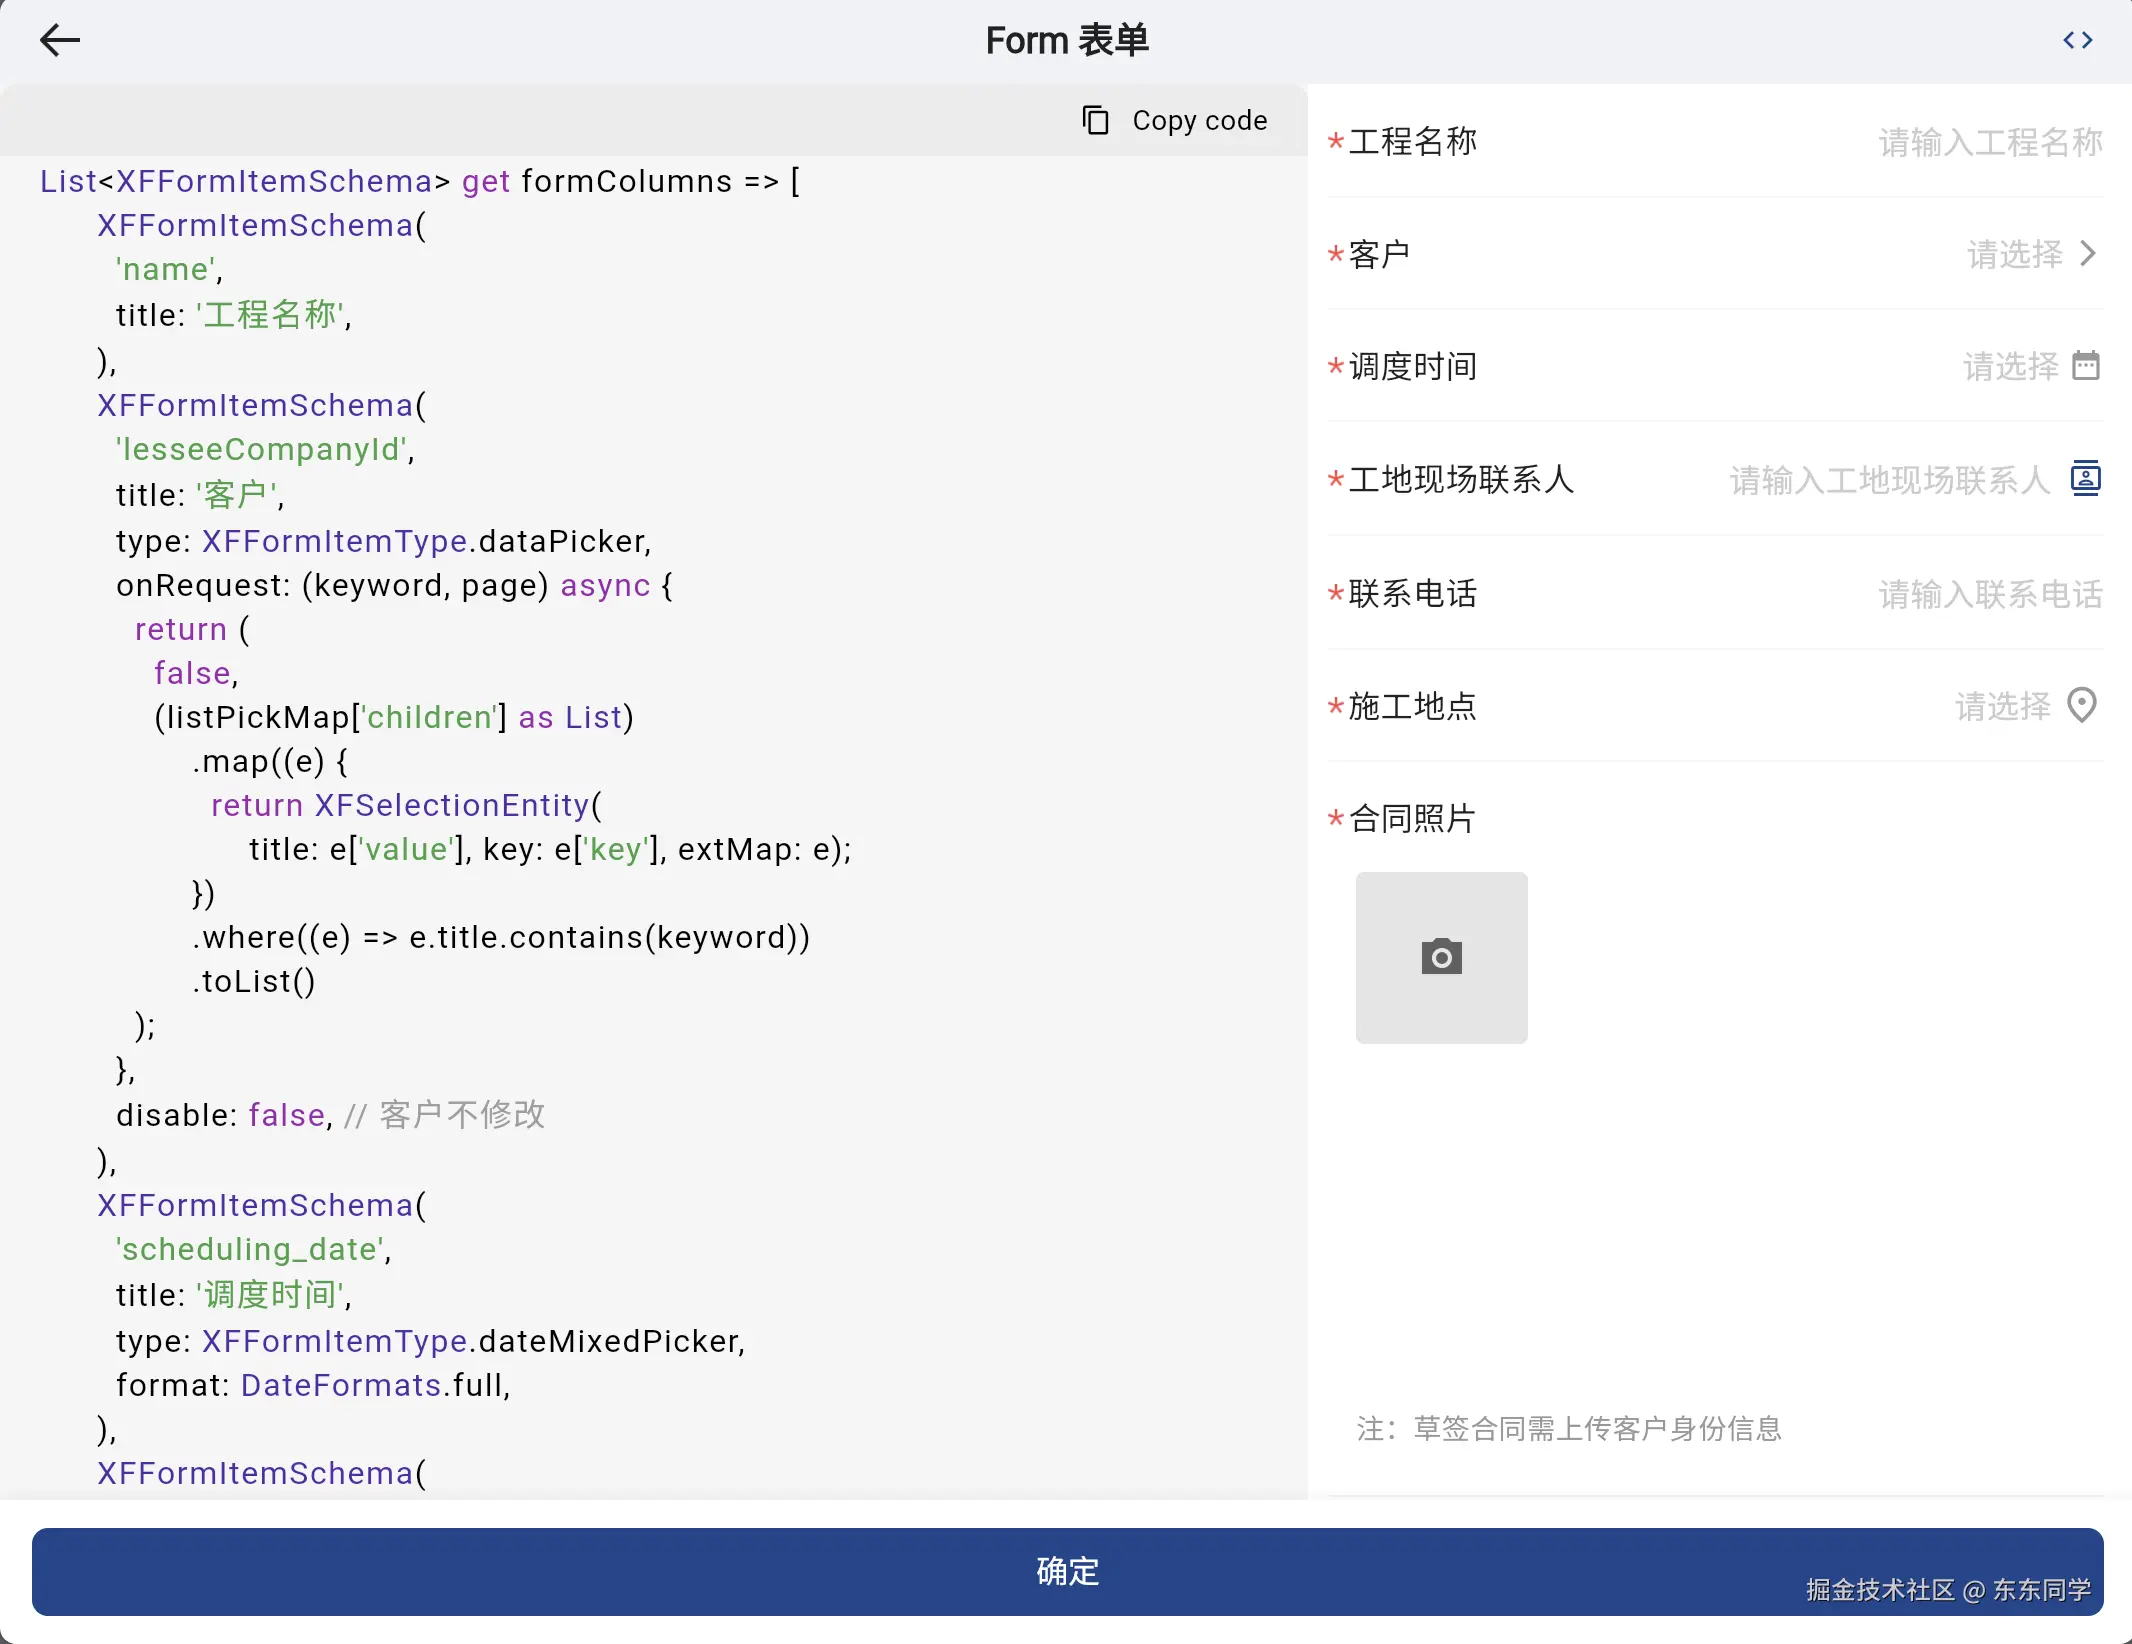Open the 施工地点 请选择 selector
Image resolution: width=2132 pixels, height=1644 pixels.
click(2002, 707)
